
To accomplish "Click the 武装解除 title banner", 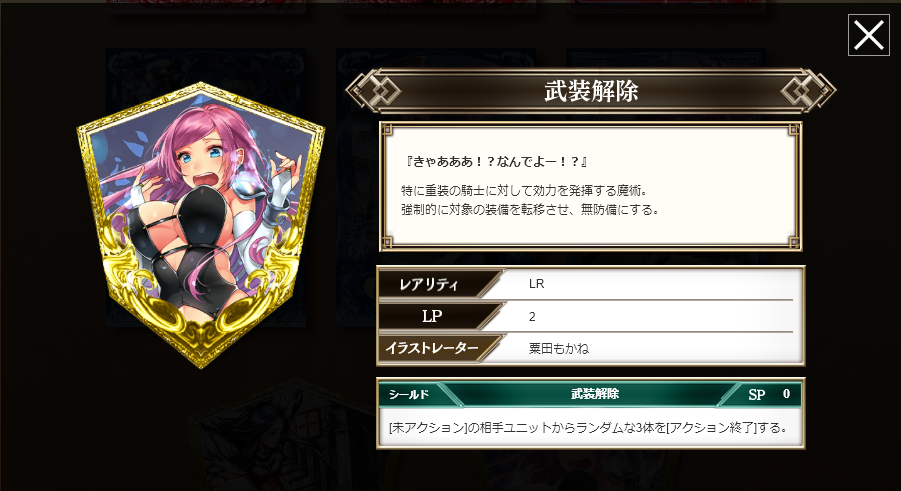I will [x=591, y=91].
